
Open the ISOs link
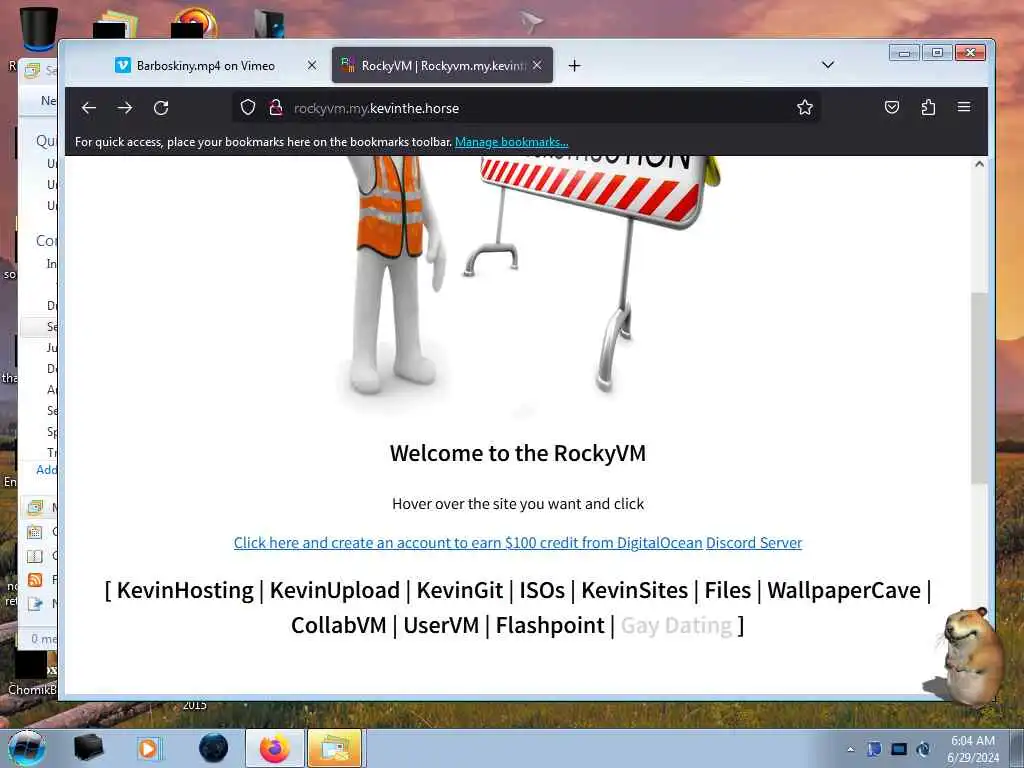point(541,590)
